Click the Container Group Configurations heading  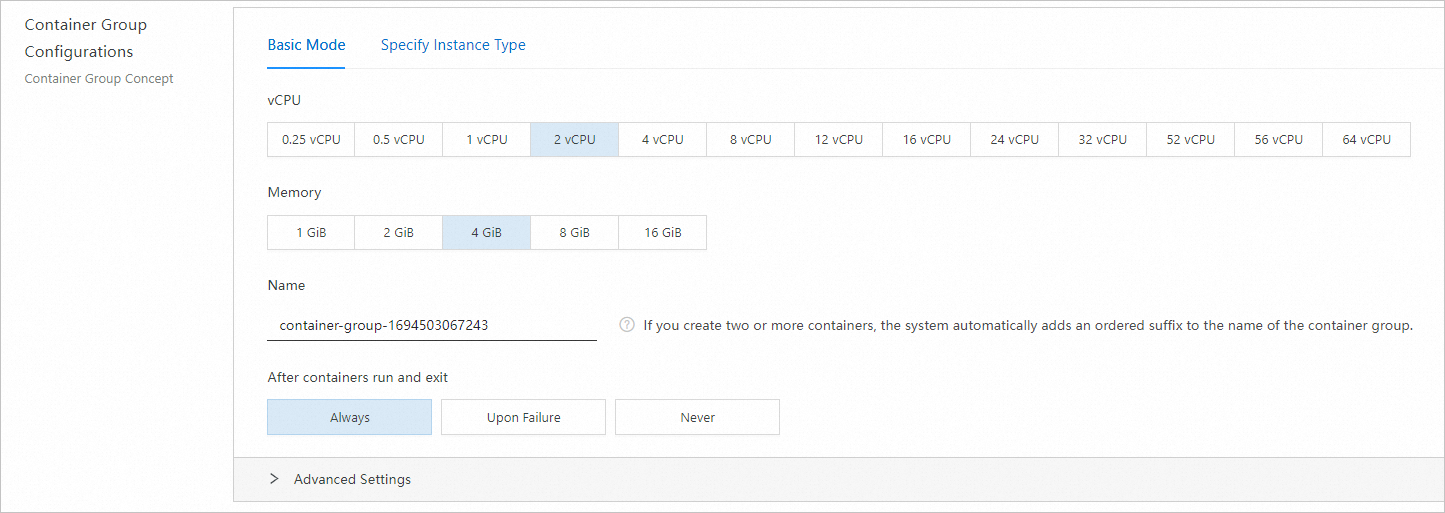[86, 38]
